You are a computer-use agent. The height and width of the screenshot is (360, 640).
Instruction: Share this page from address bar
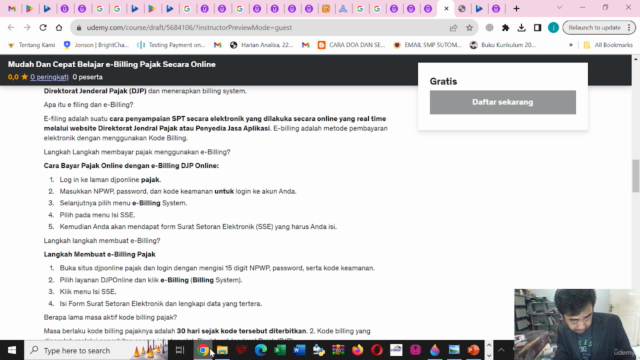click(x=453, y=28)
